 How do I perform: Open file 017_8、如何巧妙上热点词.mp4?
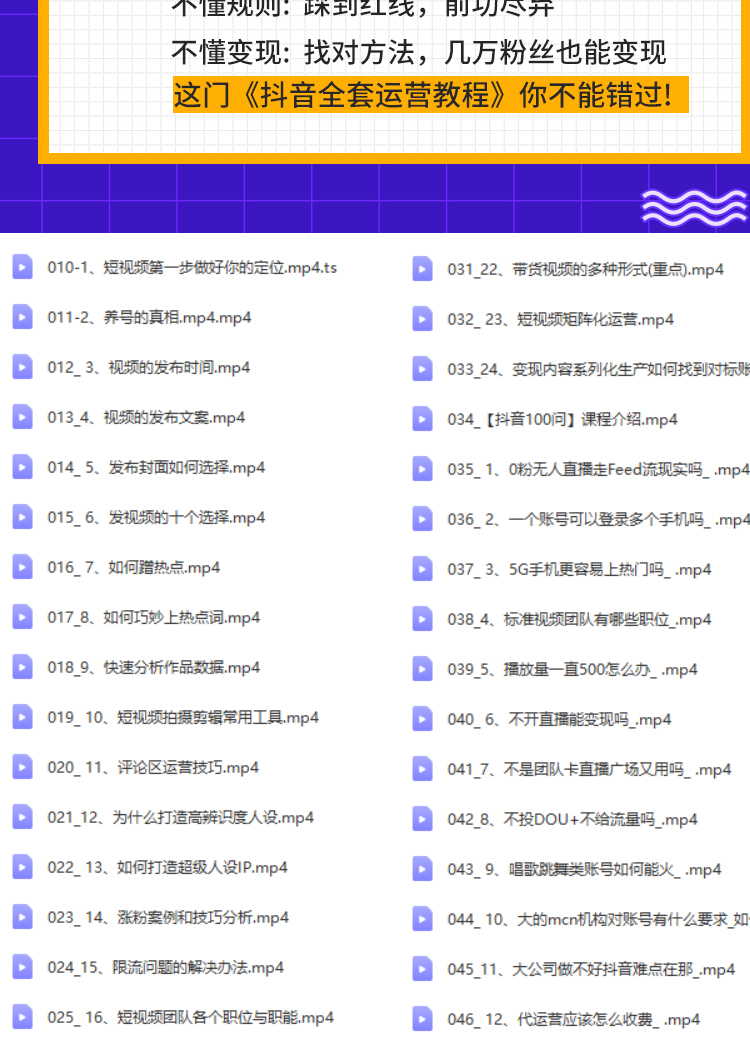point(153,617)
